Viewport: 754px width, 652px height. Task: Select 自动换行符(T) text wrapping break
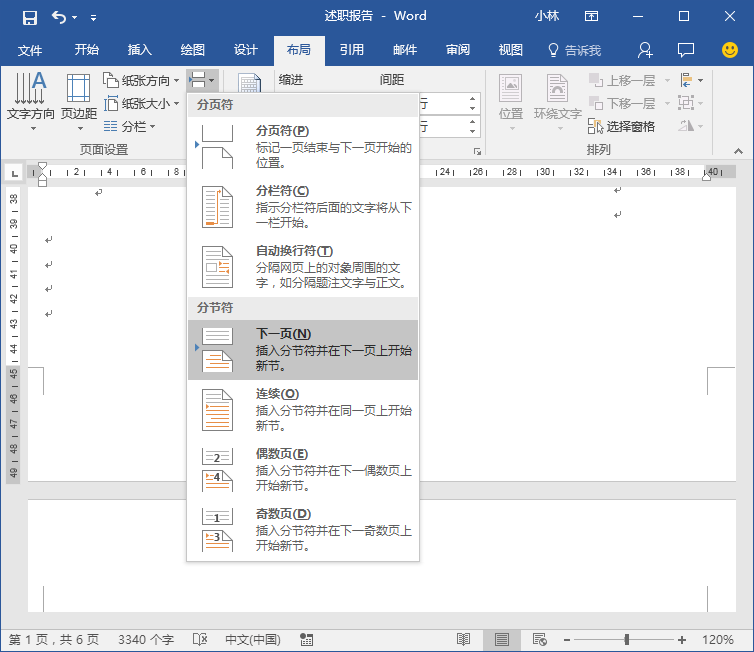tap(303, 267)
